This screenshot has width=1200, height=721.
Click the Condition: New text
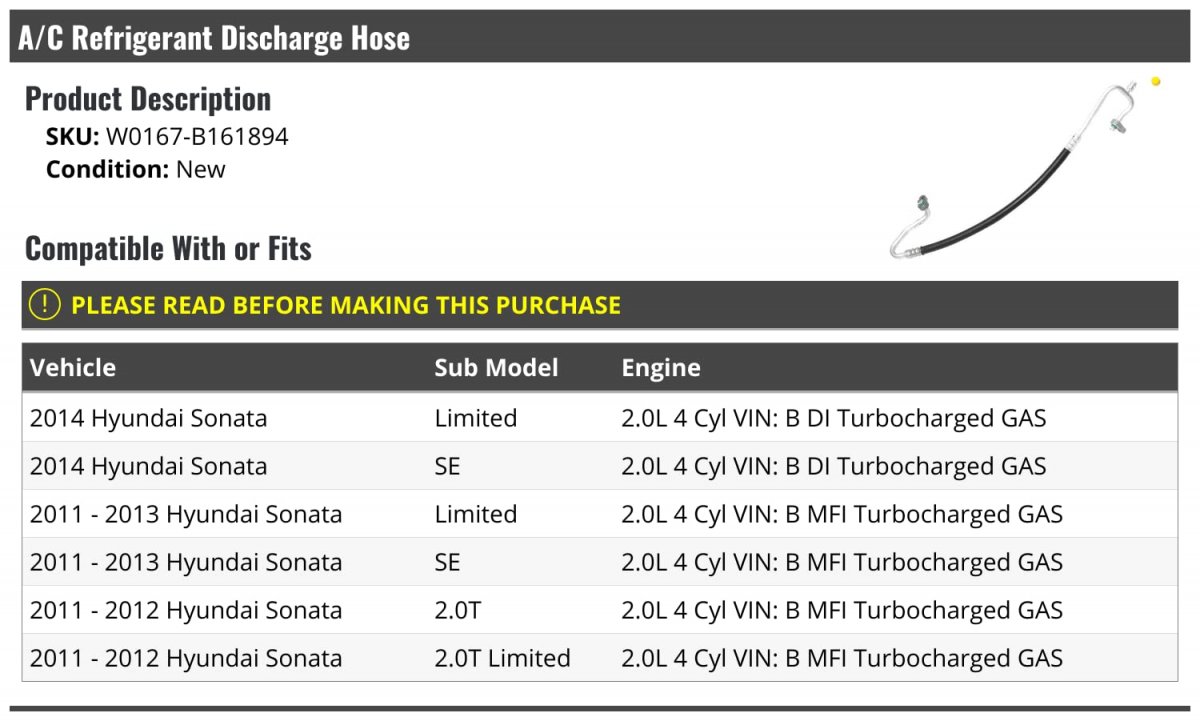[x=136, y=169]
